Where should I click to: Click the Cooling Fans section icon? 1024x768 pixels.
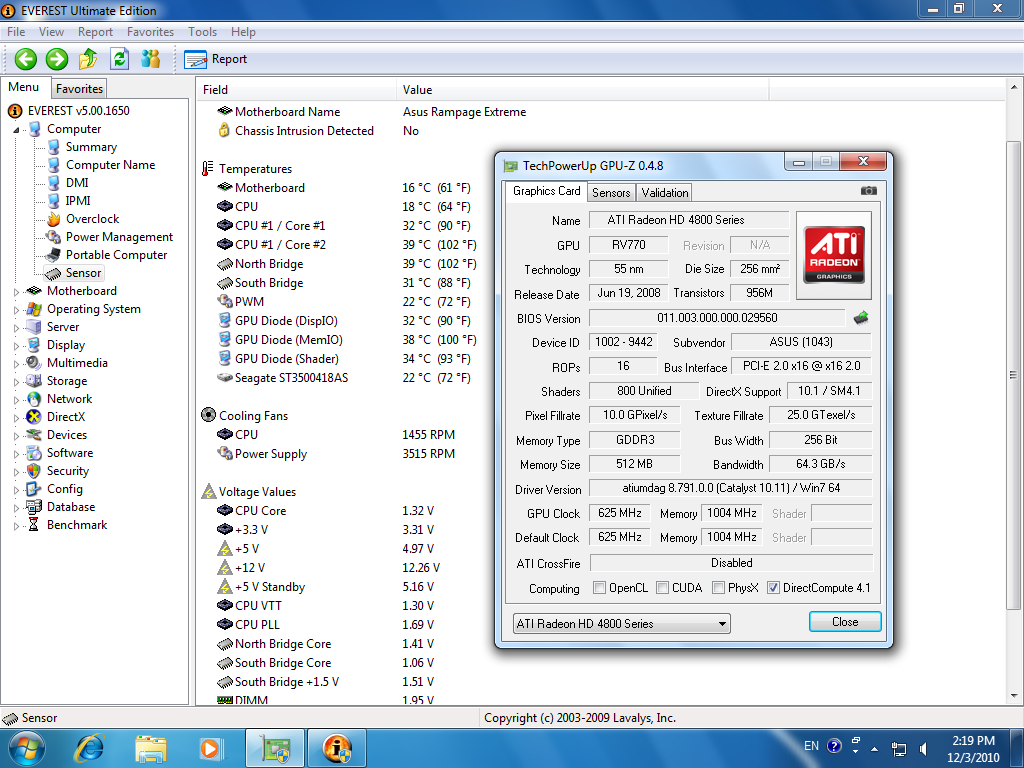[x=208, y=415]
